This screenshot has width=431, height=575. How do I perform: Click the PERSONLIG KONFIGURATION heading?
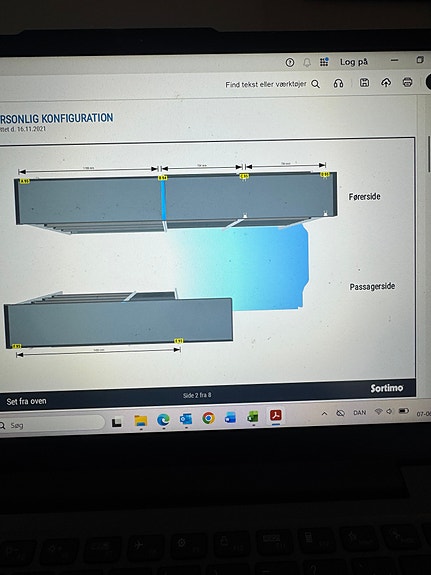click(x=56, y=118)
